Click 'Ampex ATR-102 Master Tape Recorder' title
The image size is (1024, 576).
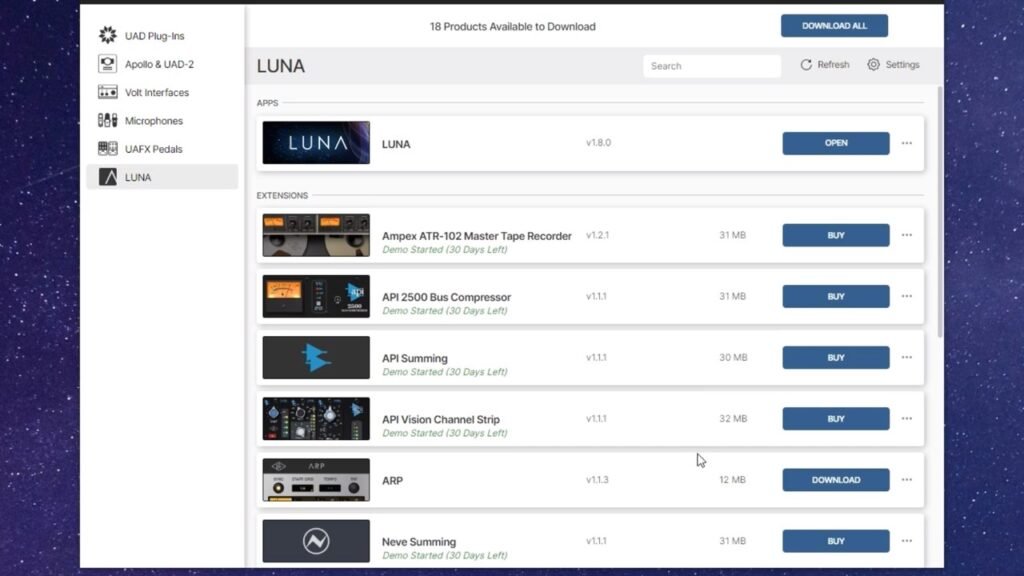click(x=477, y=236)
